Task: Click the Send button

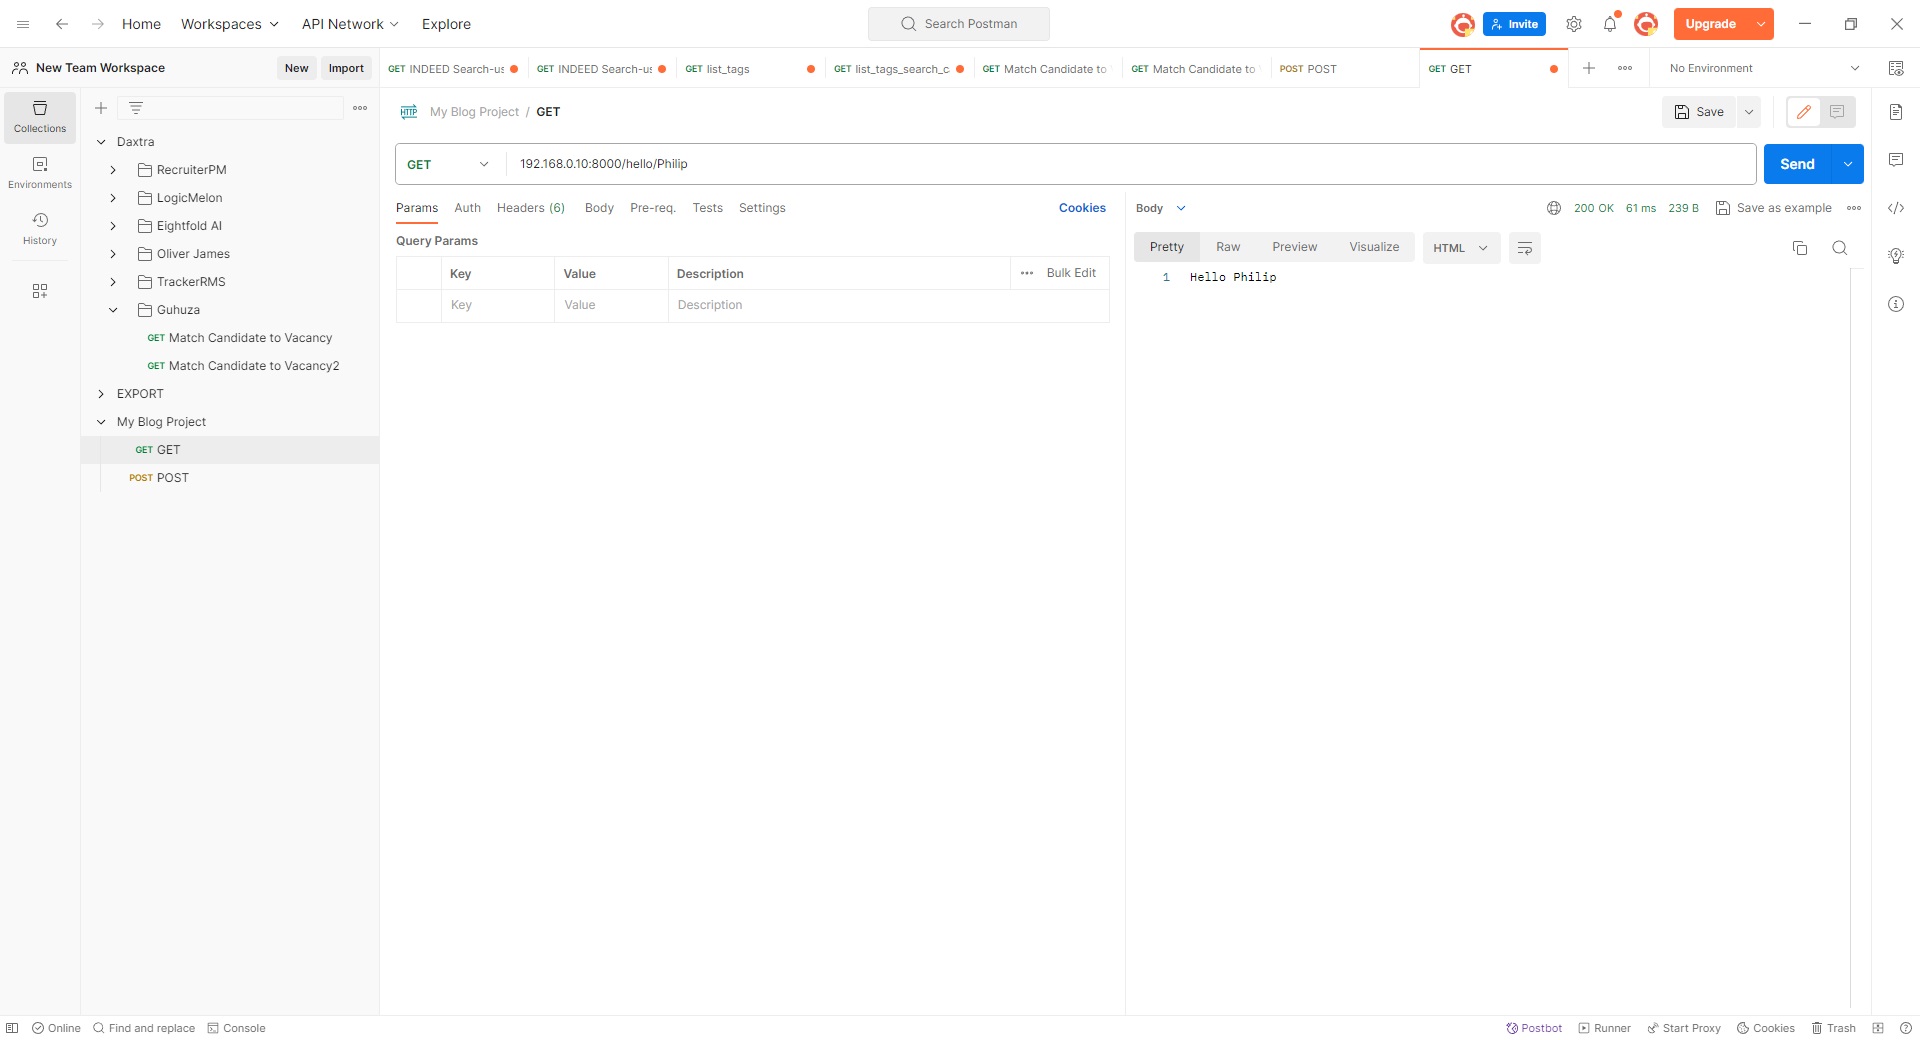Action: (1797, 164)
